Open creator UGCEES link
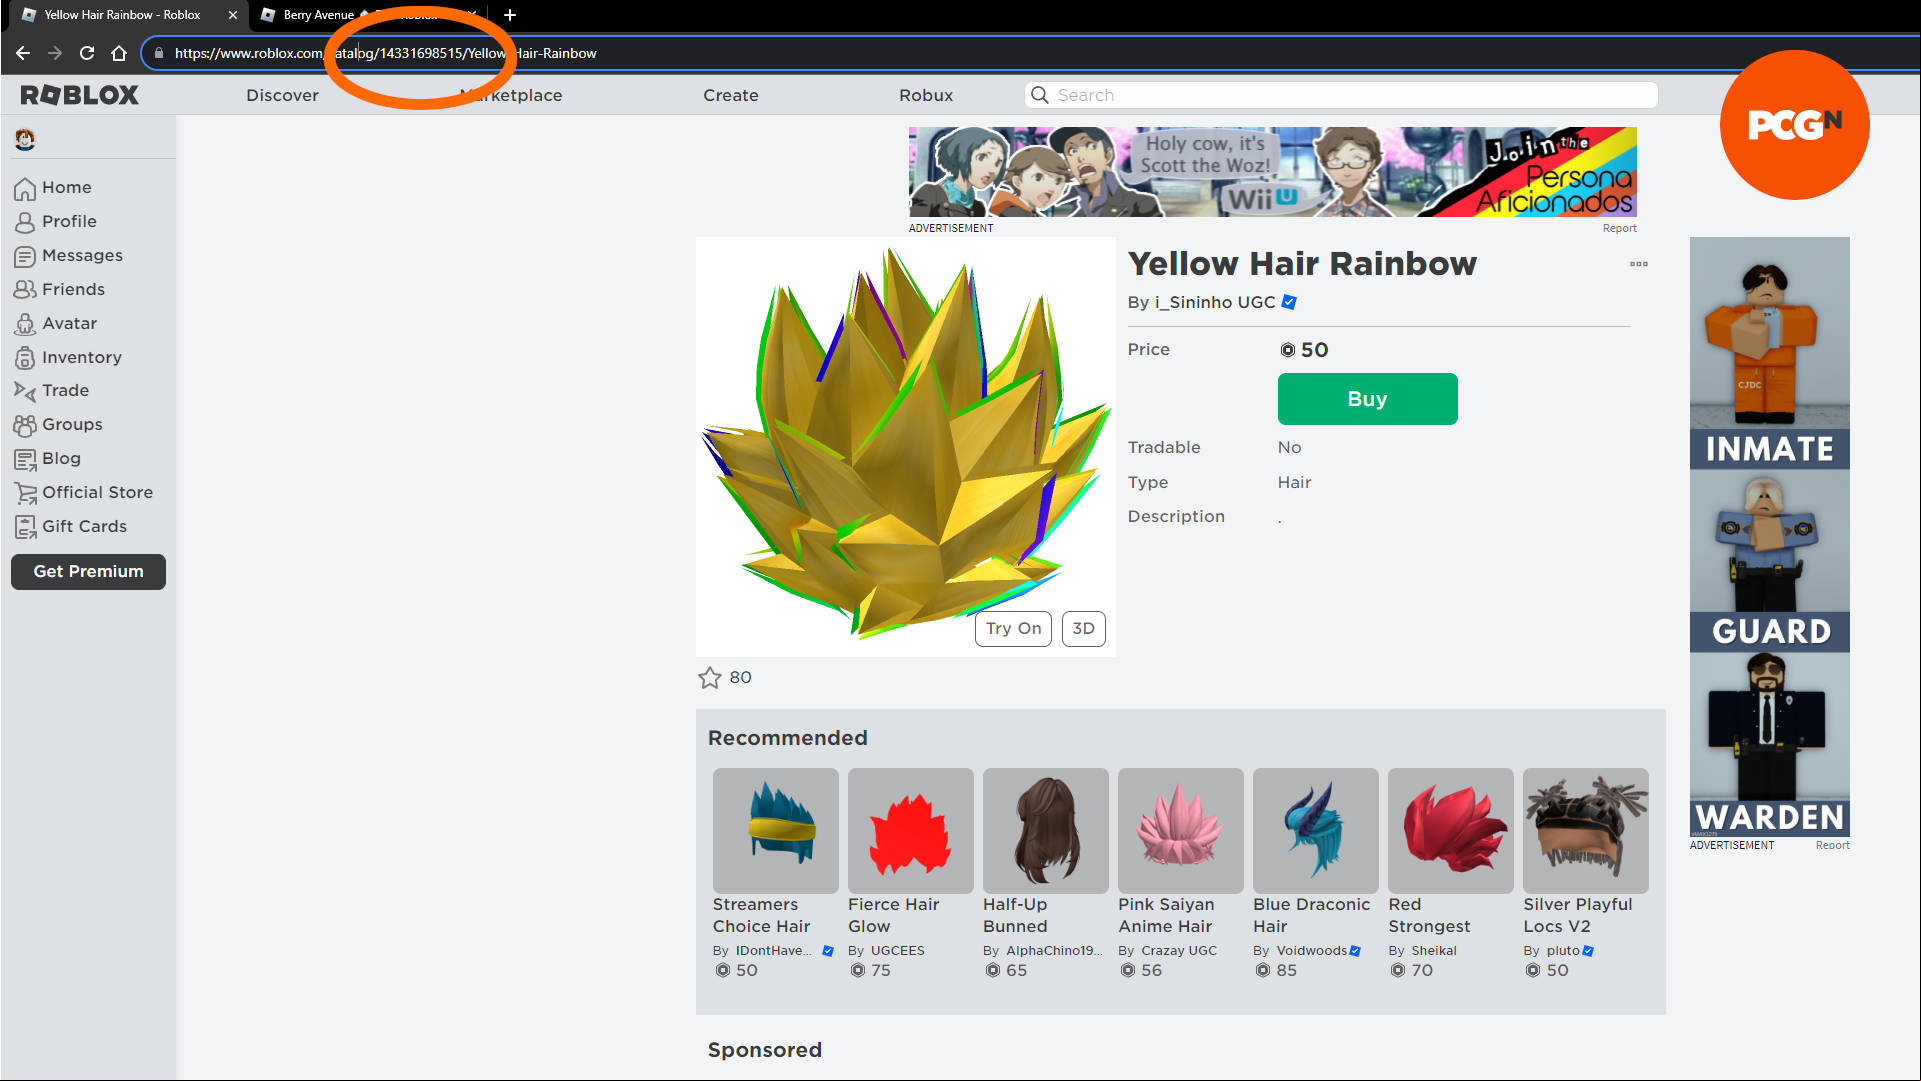The image size is (1921, 1081). click(897, 950)
